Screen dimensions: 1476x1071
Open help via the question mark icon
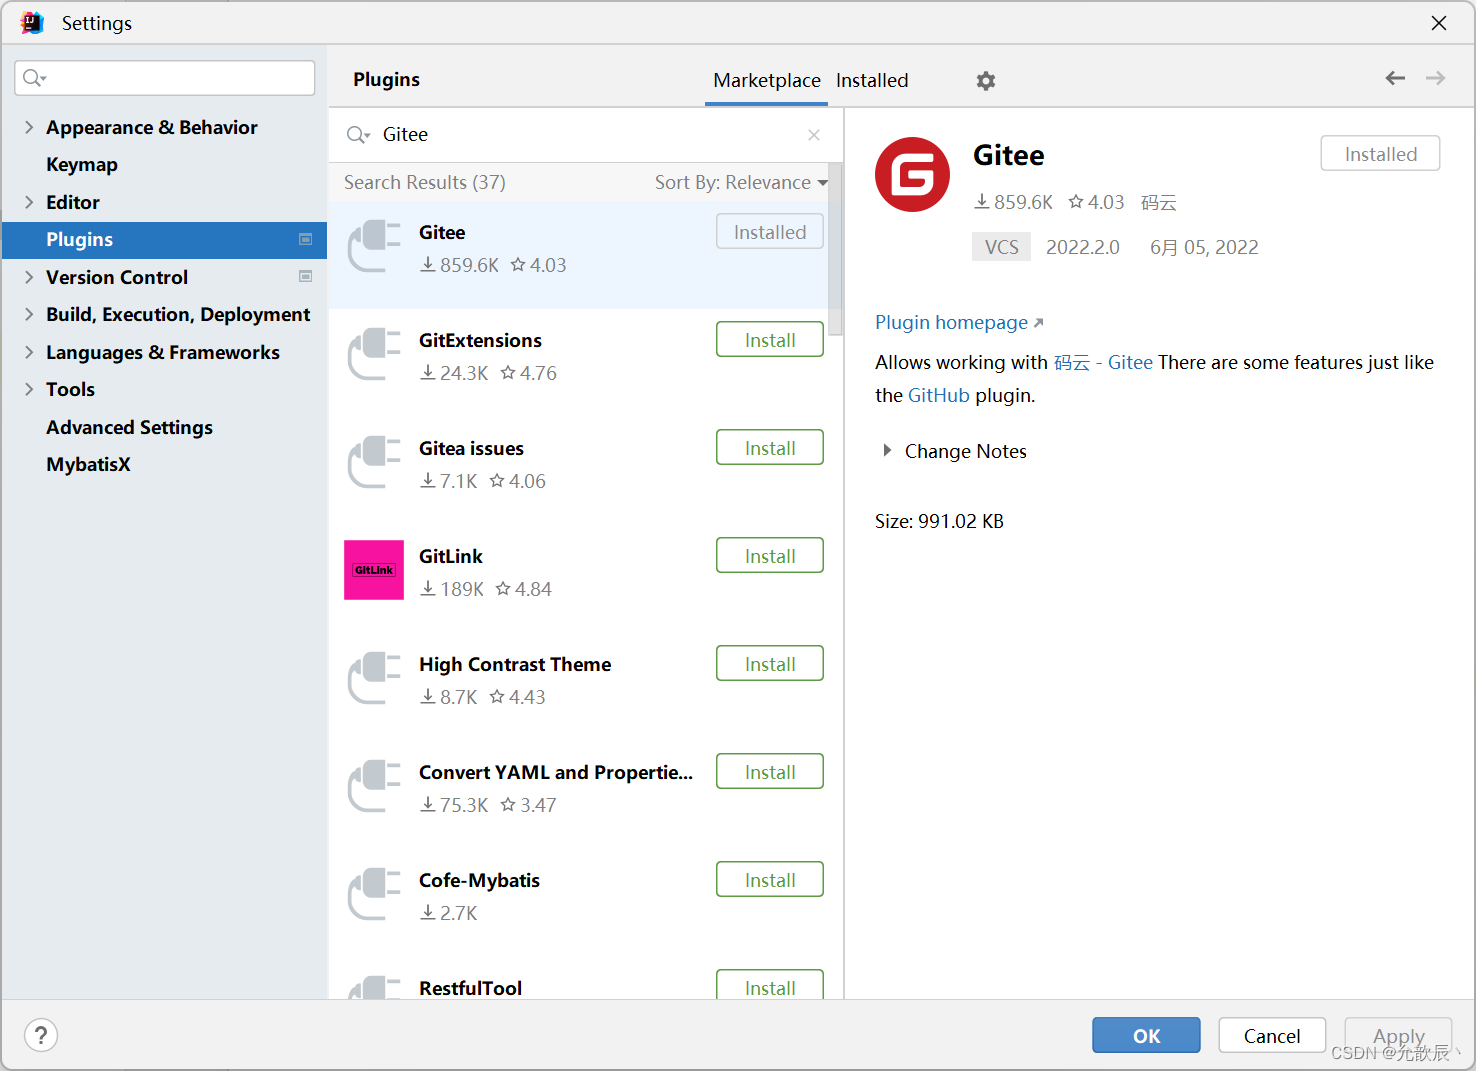click(40, 1035)
